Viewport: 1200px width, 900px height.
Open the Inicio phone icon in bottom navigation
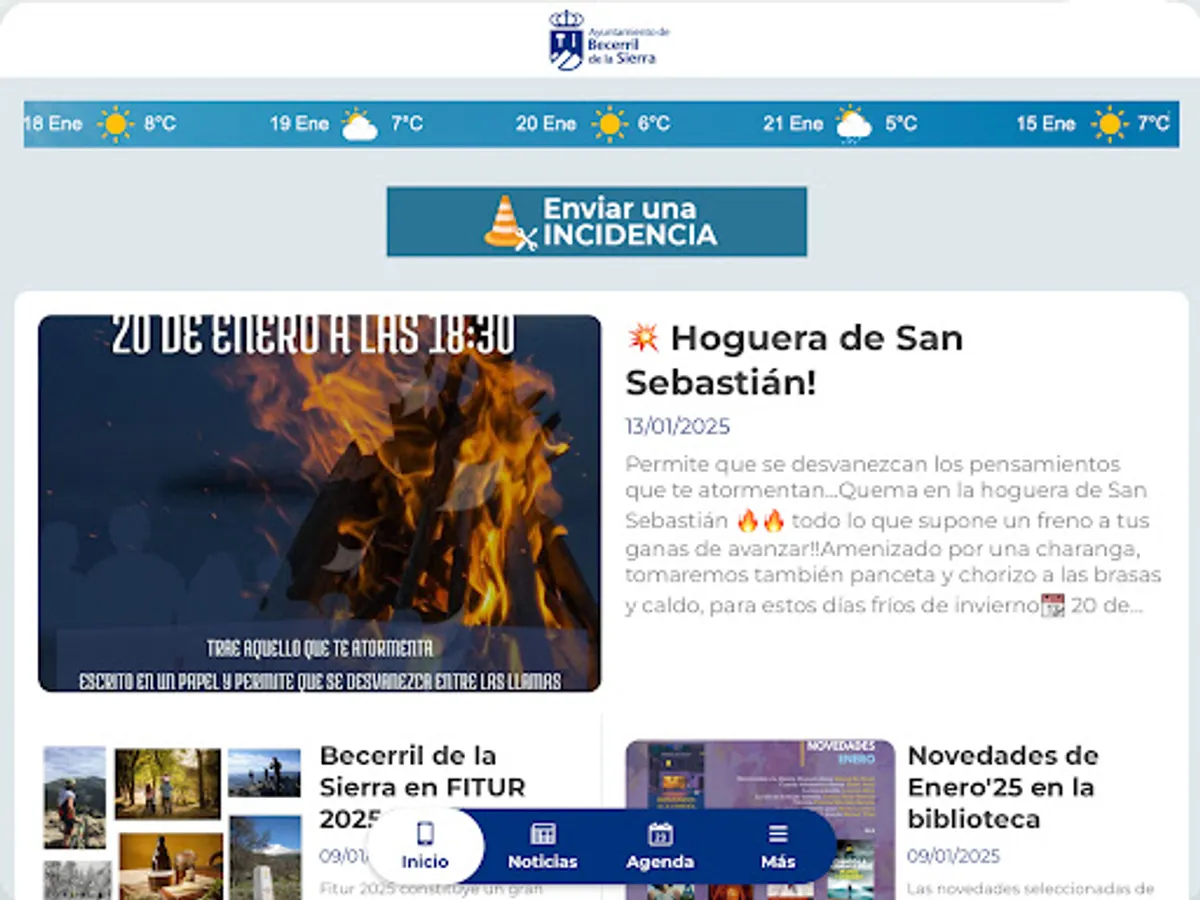[x=424, y=832]
